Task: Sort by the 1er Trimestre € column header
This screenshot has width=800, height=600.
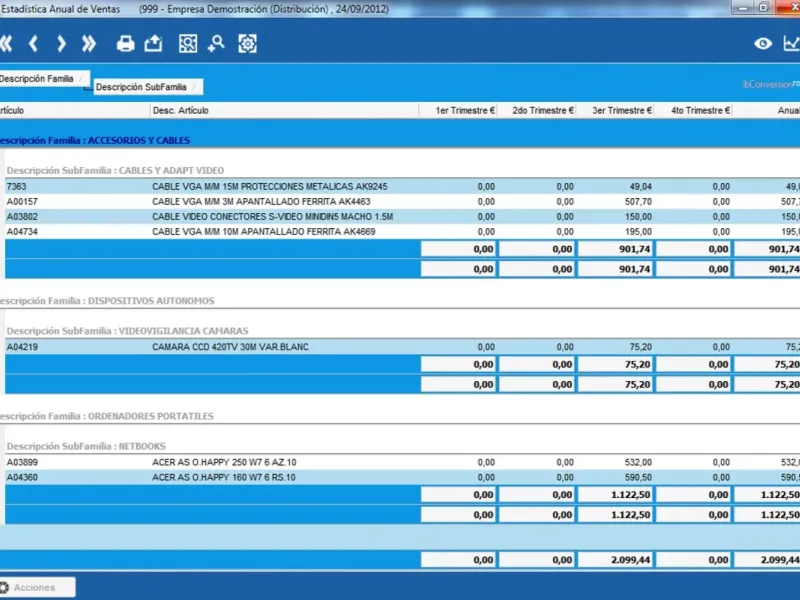Action: coord(458,110)
